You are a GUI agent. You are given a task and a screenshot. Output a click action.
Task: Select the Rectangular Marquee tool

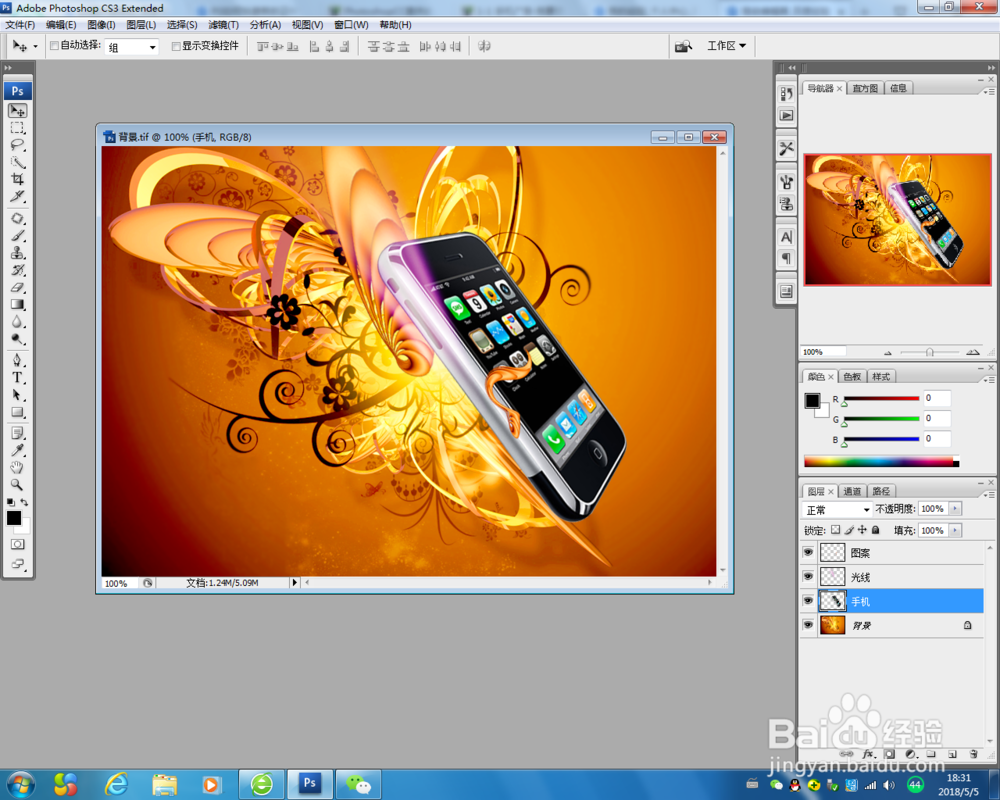tap(17, 128)
